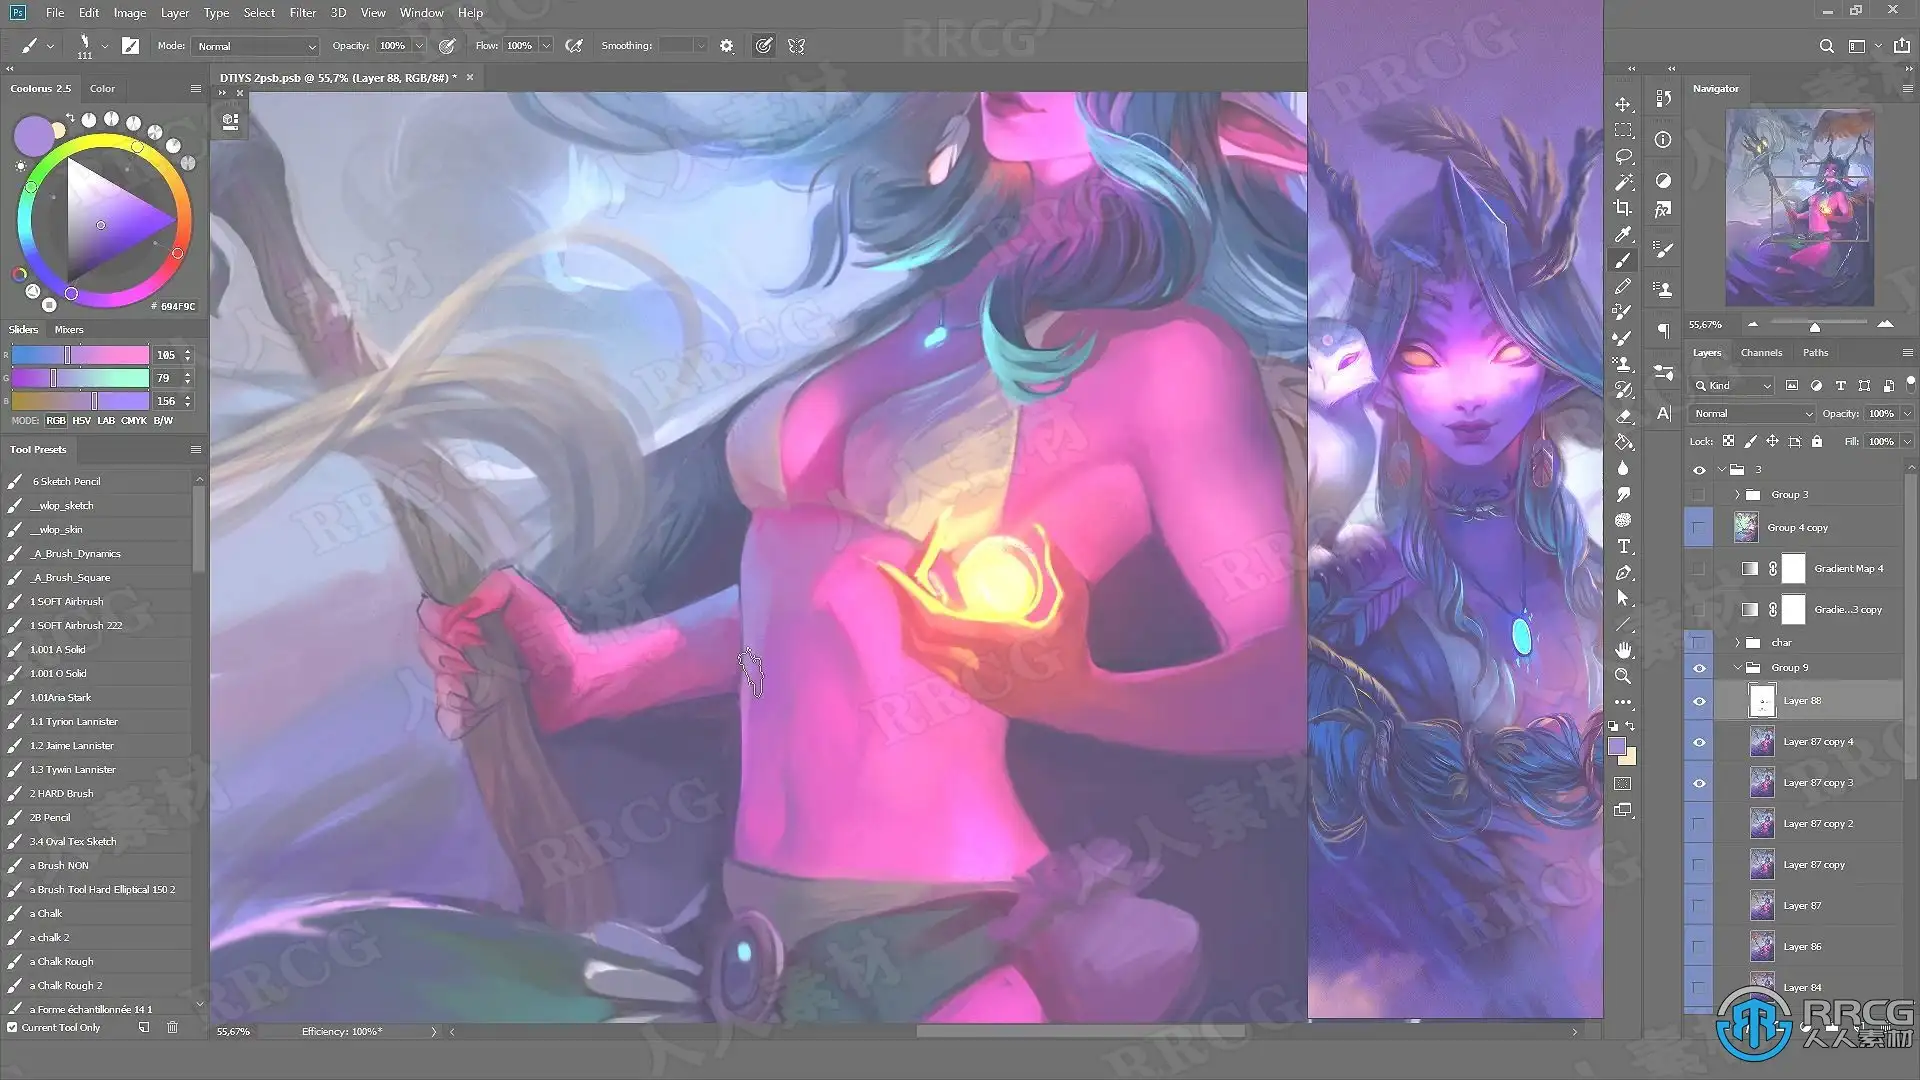Switch to the Channels tab
1920x1080 pixels.
(x=1760, y=353)
